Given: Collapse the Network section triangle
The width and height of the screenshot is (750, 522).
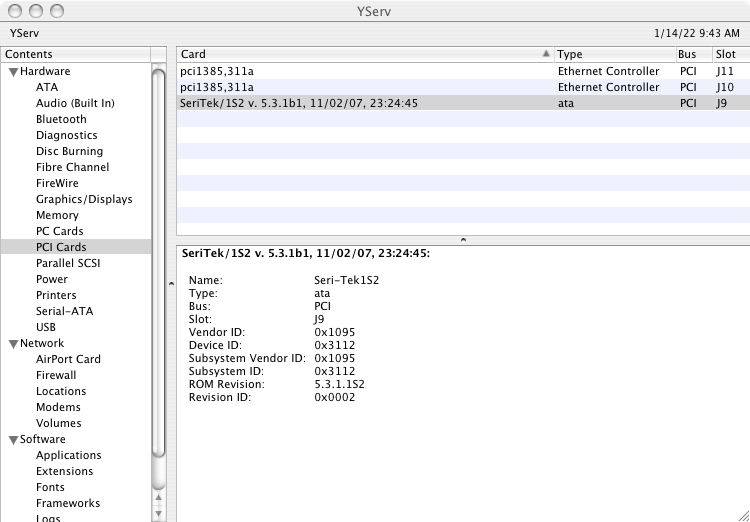Looking at the screenshot, I should coord(13,344).
